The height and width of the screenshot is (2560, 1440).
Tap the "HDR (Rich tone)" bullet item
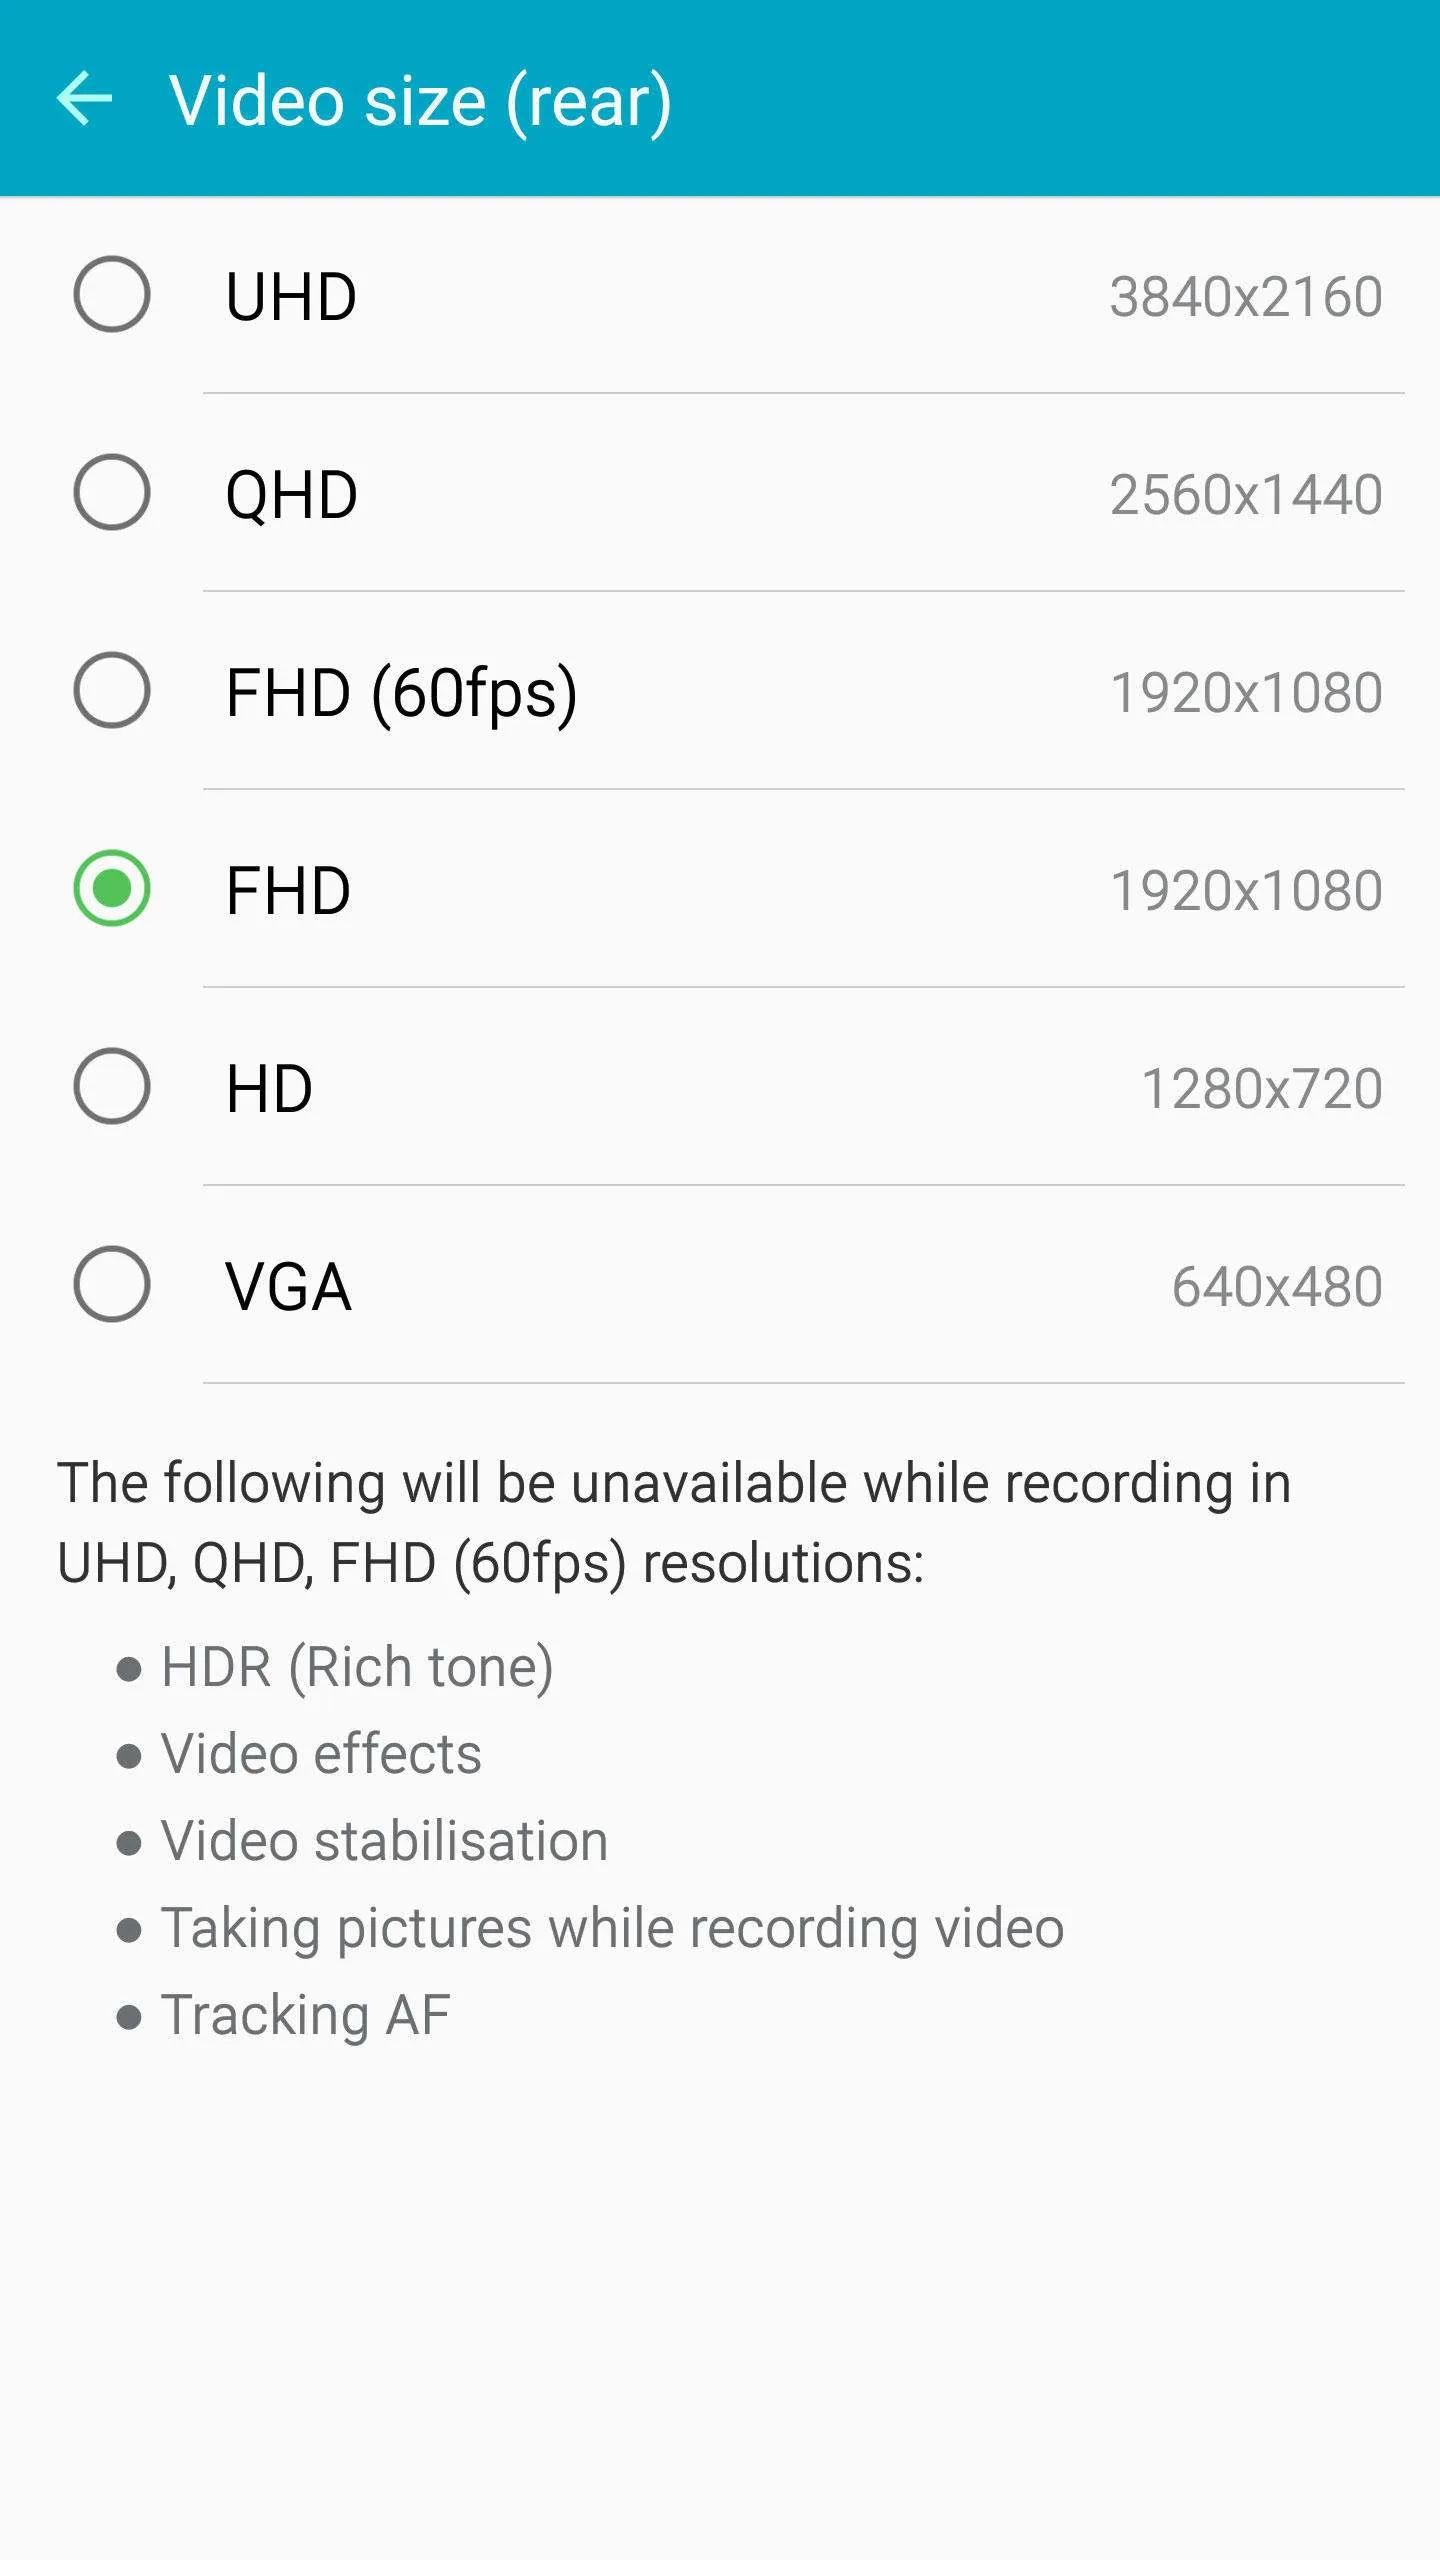[x=357, y=1667]
